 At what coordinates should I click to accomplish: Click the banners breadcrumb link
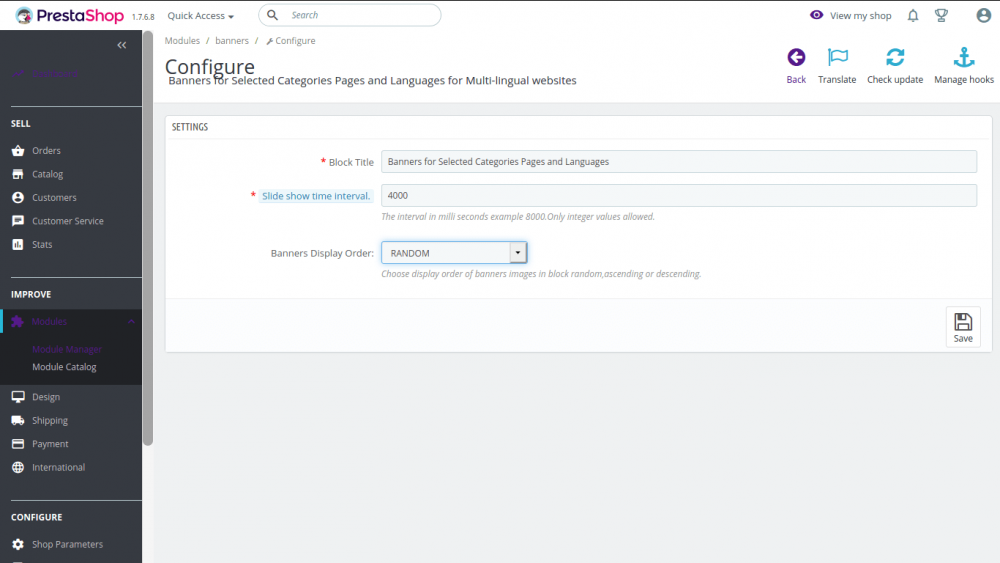click(232, 41)
